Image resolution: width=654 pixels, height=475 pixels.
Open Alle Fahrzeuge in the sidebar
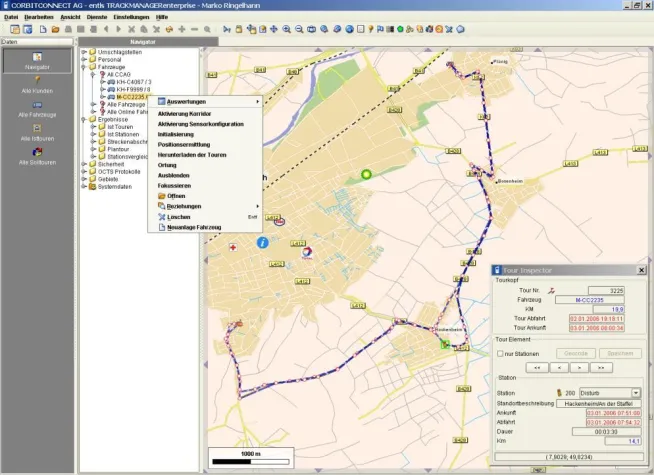[x=37, y=105]
